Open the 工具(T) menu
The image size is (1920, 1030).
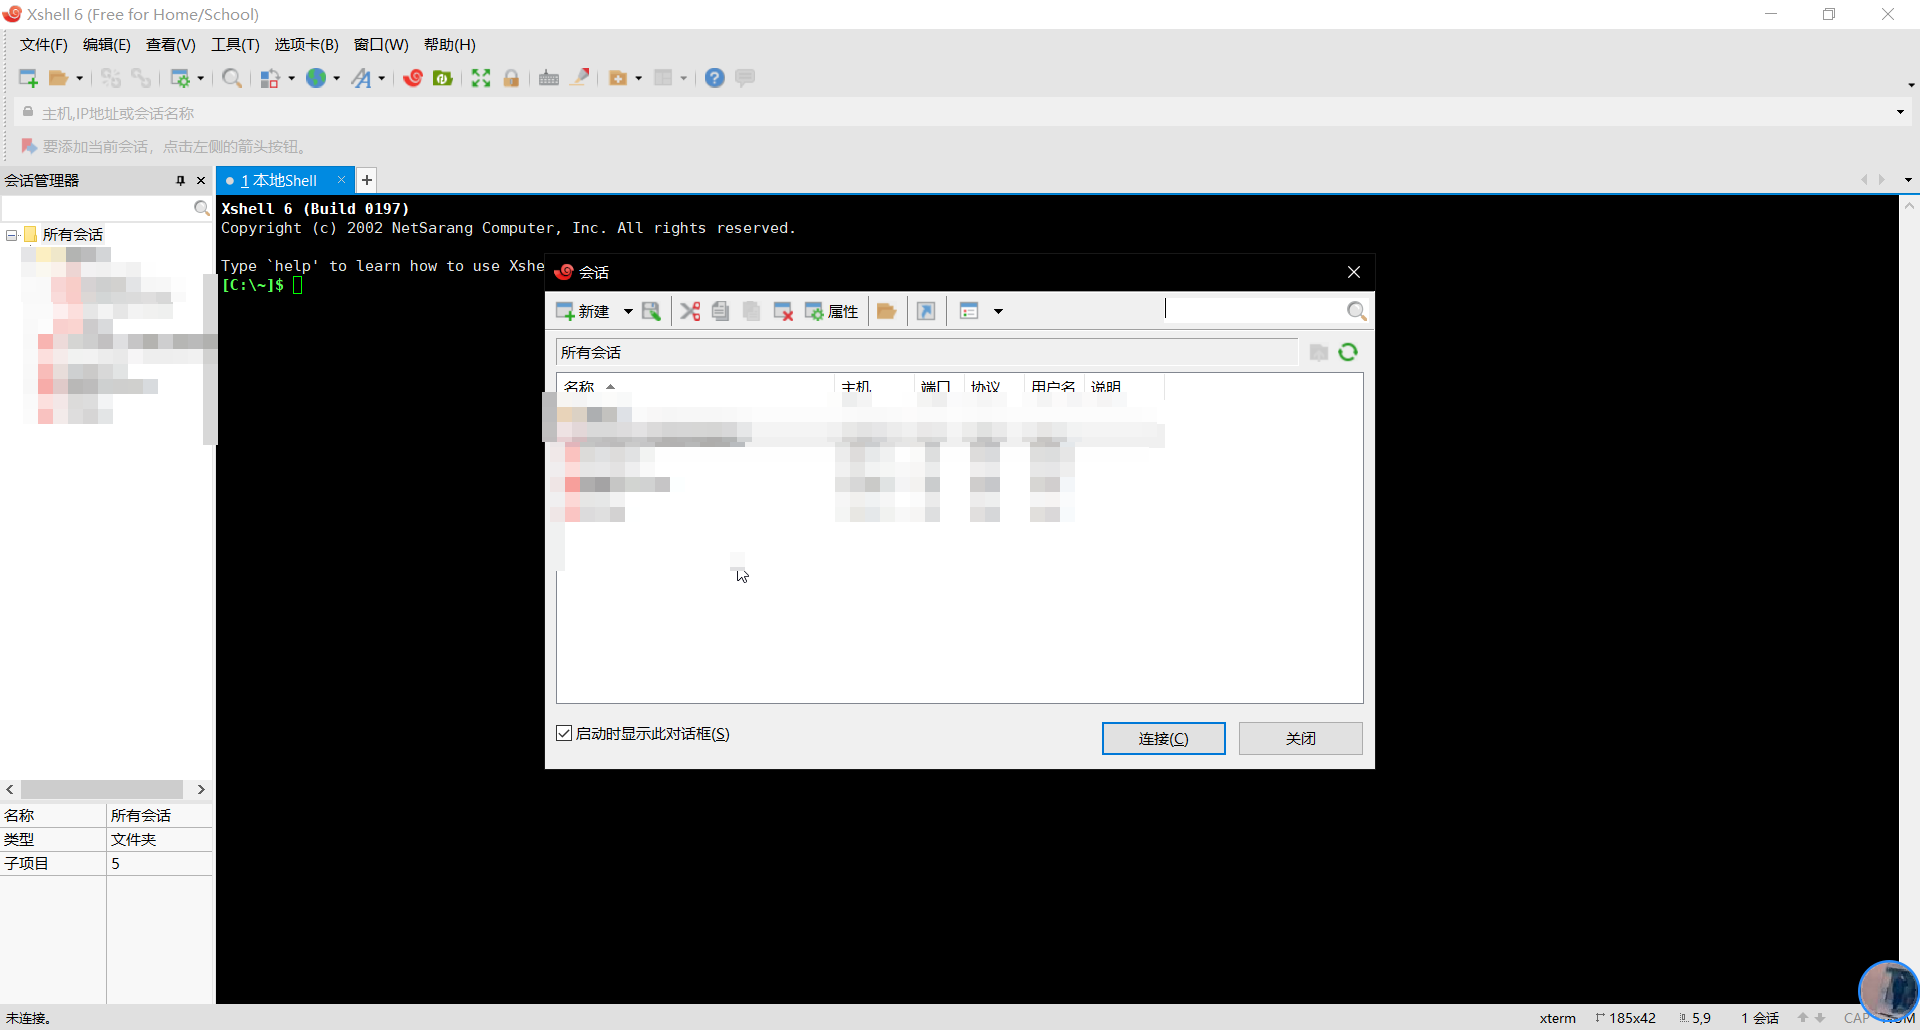[235, 45]
